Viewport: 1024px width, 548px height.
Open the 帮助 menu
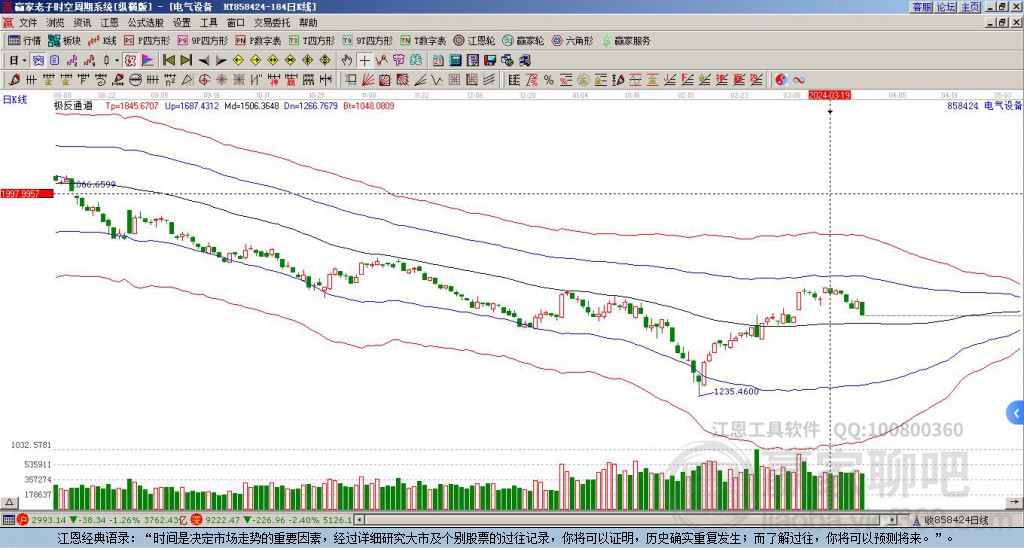coord(308,23)
